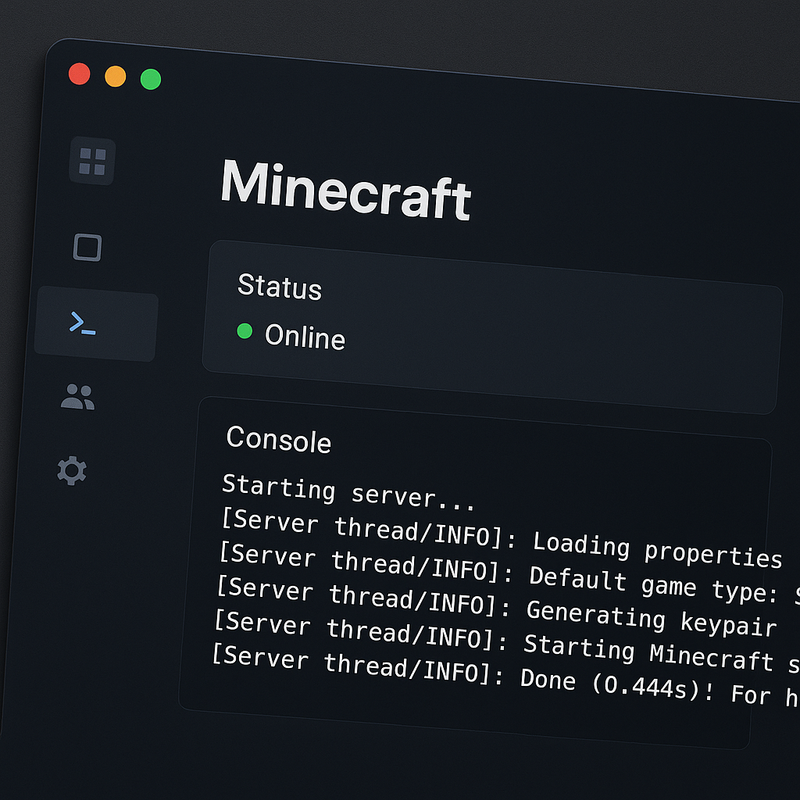Click the green online status dot
The height and width of the screenshot is (800, 800).
point(245,331)
